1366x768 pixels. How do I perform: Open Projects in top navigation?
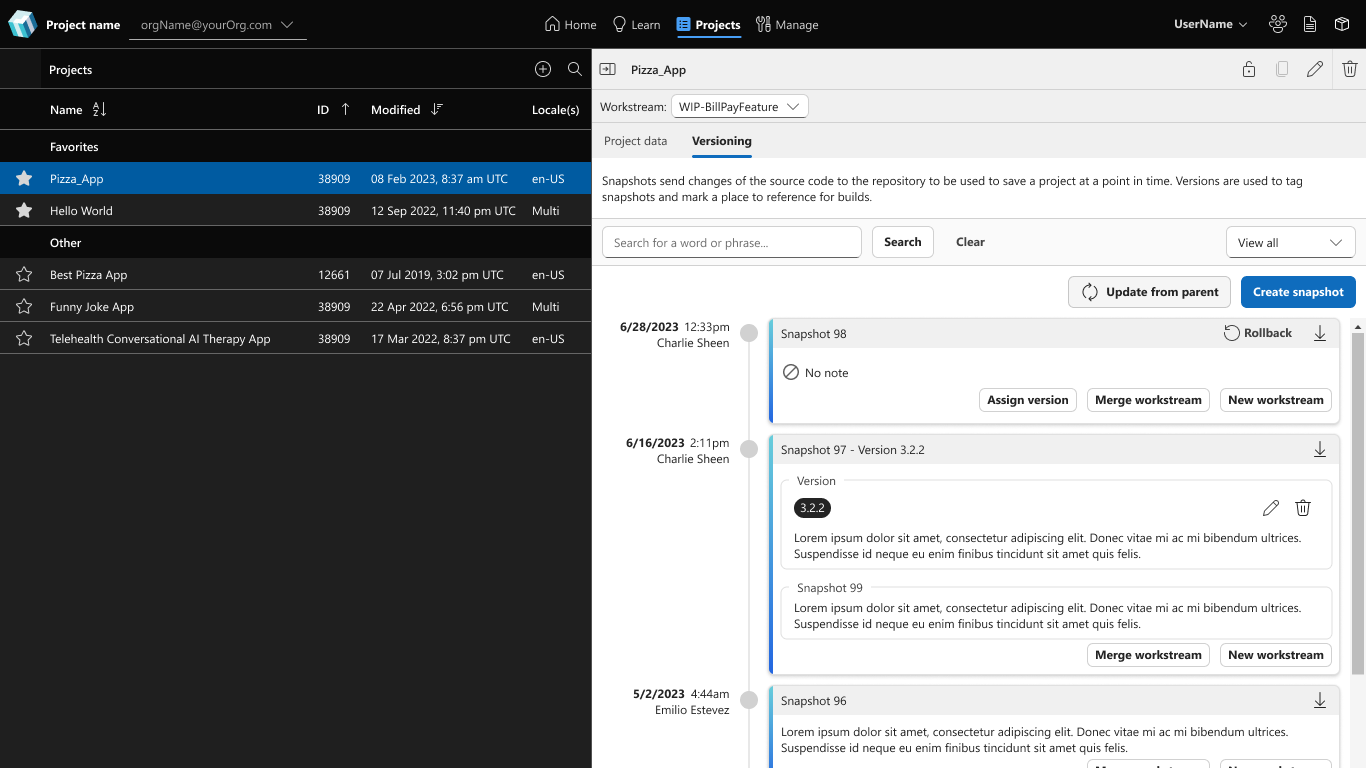click(x=708, y=25)
